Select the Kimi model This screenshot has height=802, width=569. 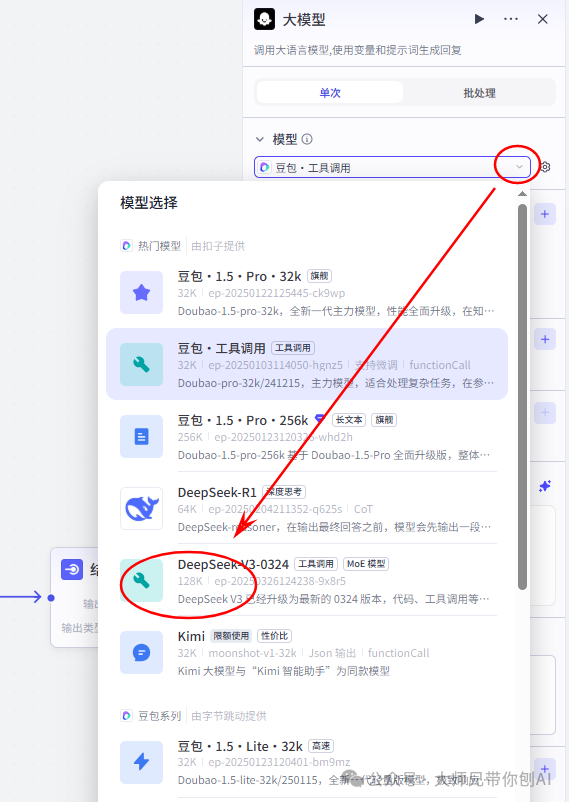pyautogui.click(x=307, y=653)
